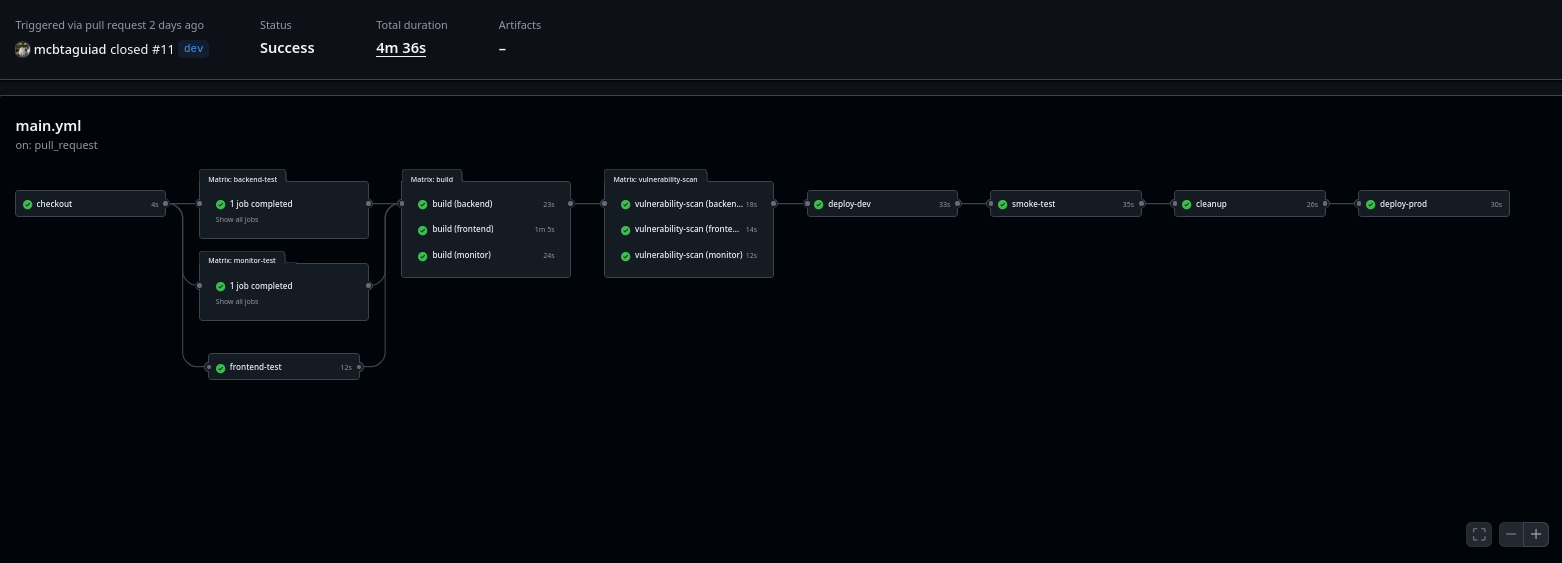The height and width of the screenshot is (563, 1562).
Task: Open vulnerability-scan (monitor) job
Action: (689, 256)
